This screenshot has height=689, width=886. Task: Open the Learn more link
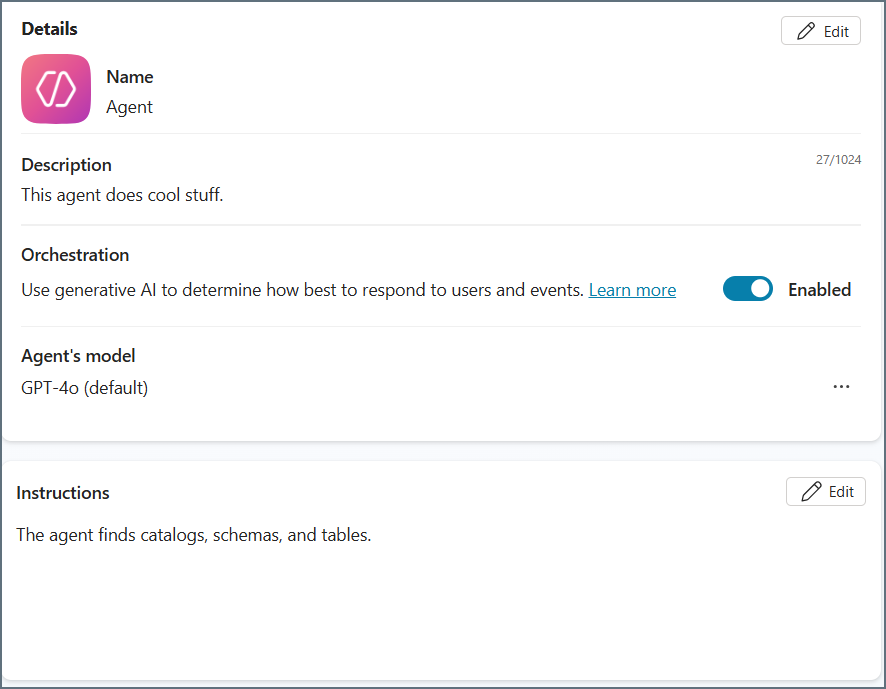632,290
